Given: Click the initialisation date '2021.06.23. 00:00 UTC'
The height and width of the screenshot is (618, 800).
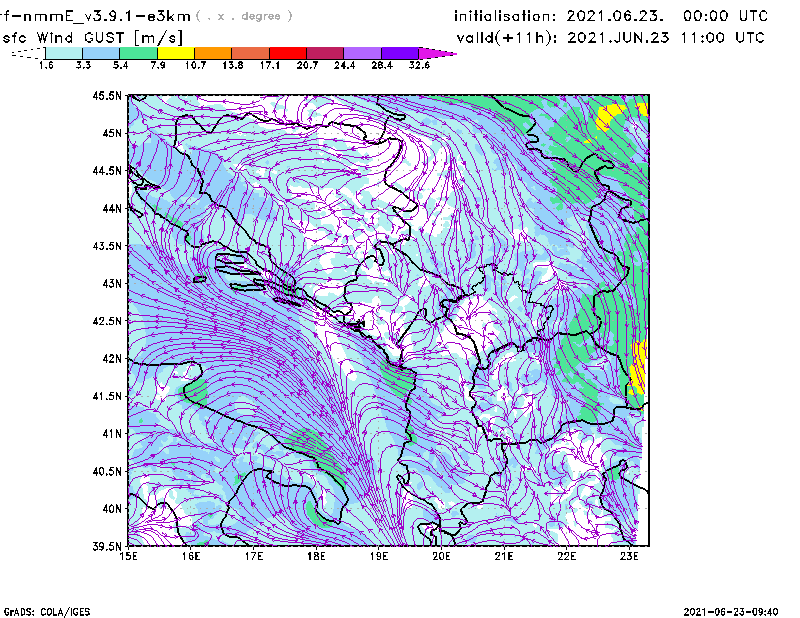Looking at the screenshot, I should click(669, 16).
